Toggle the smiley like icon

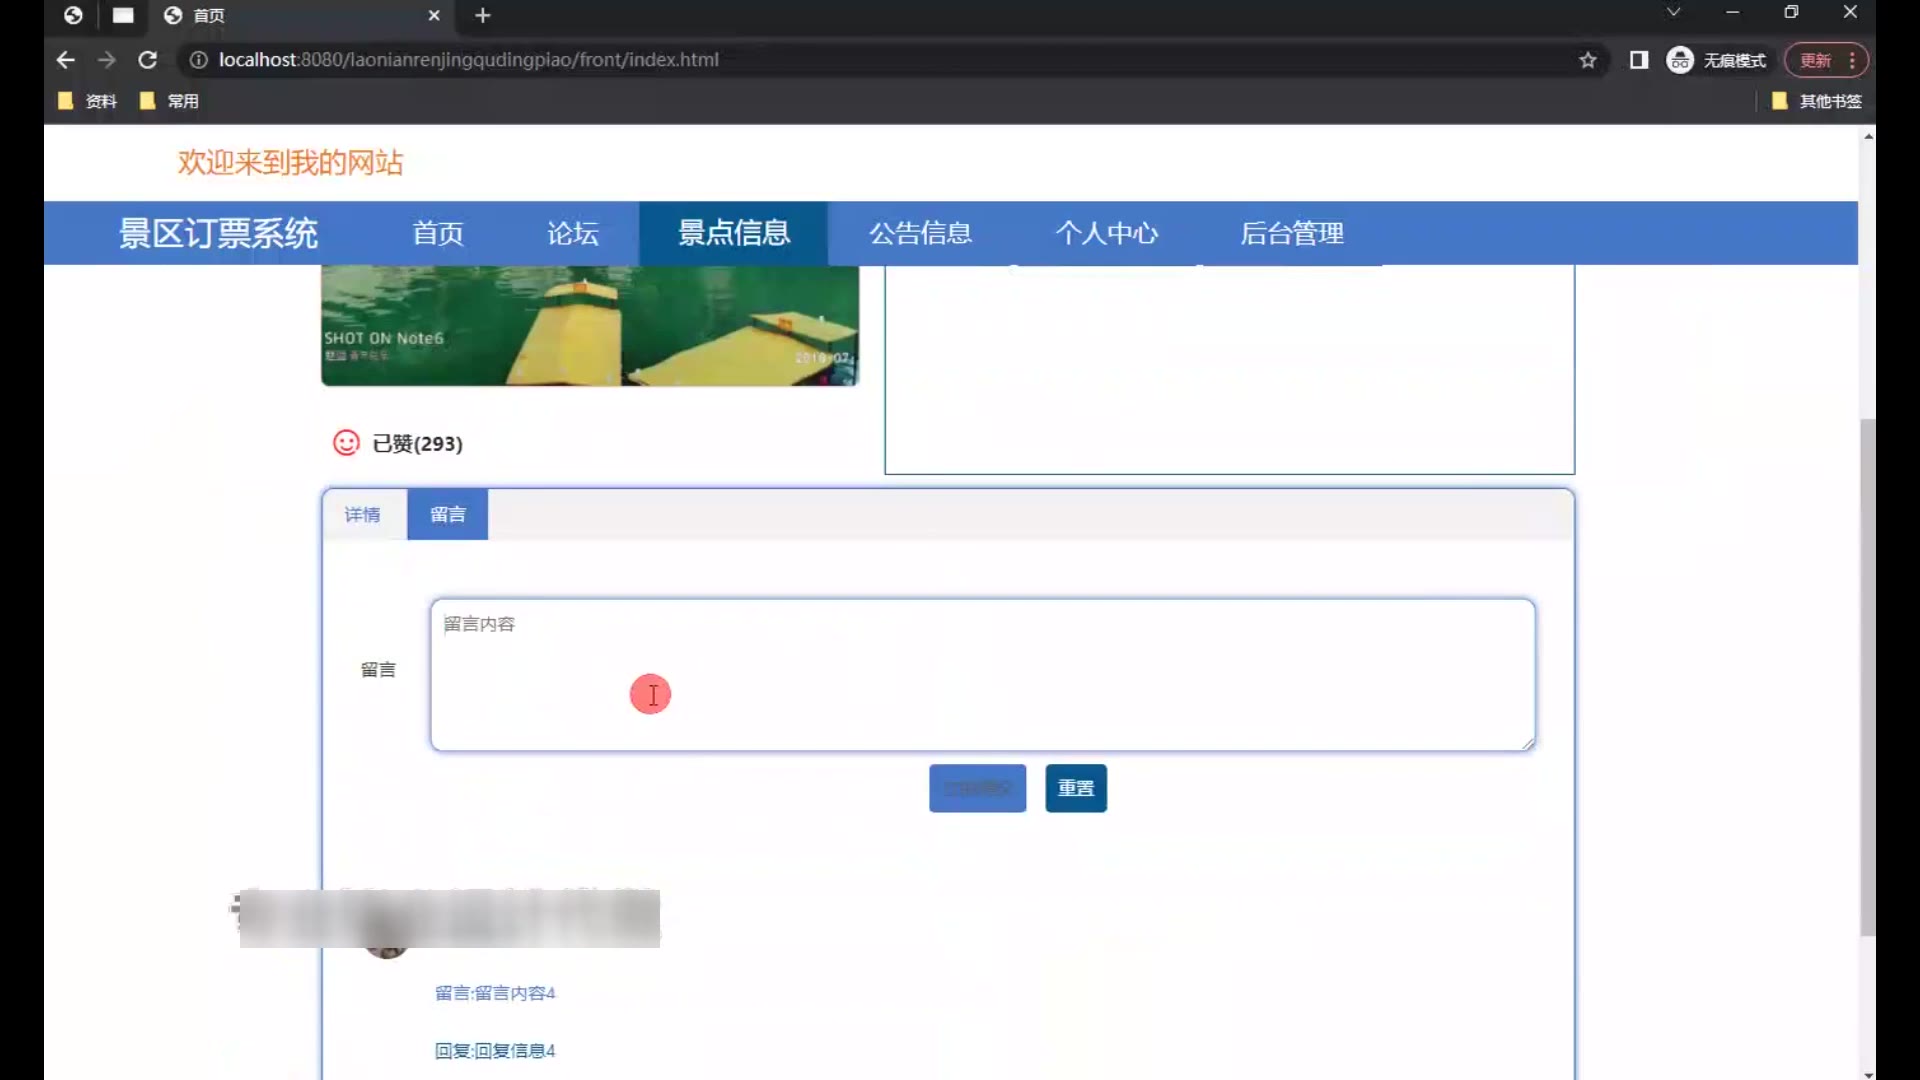coord(346,443)
